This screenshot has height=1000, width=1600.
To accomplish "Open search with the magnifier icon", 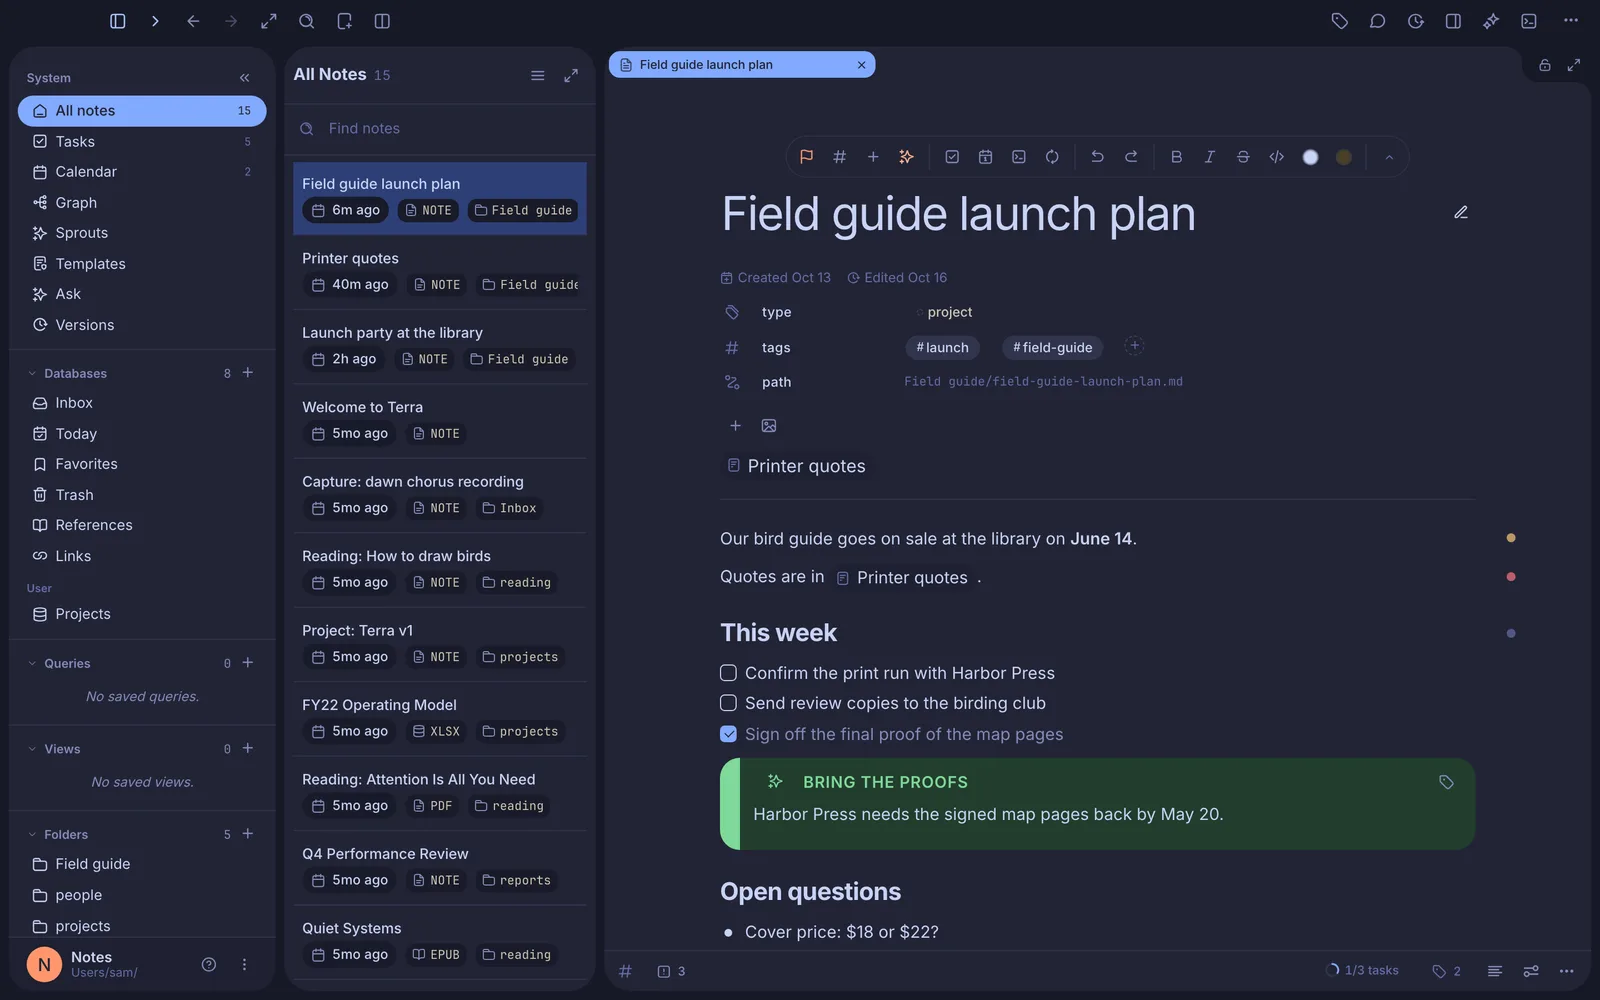I will 307,21.
